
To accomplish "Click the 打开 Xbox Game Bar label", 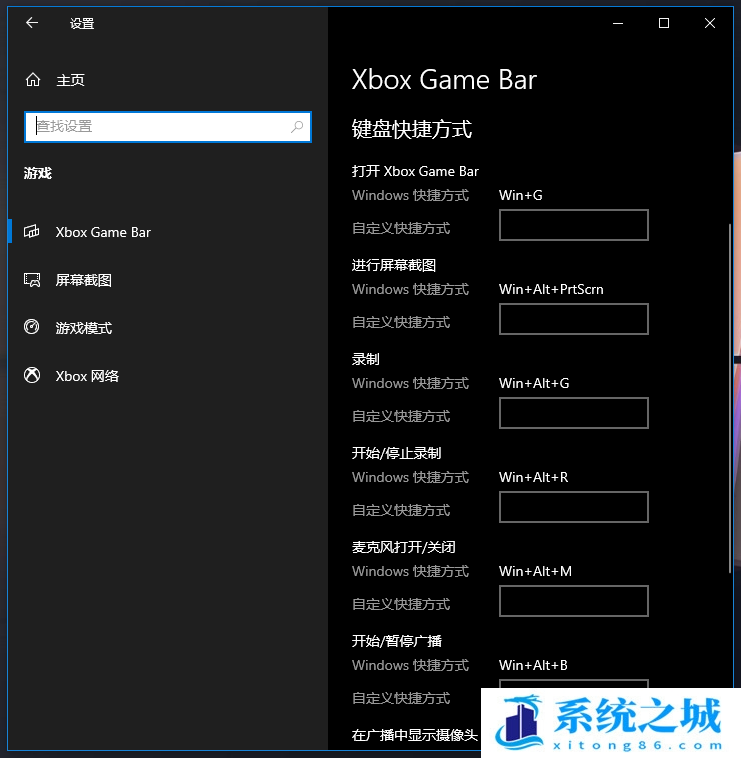I will click(415, 171).
